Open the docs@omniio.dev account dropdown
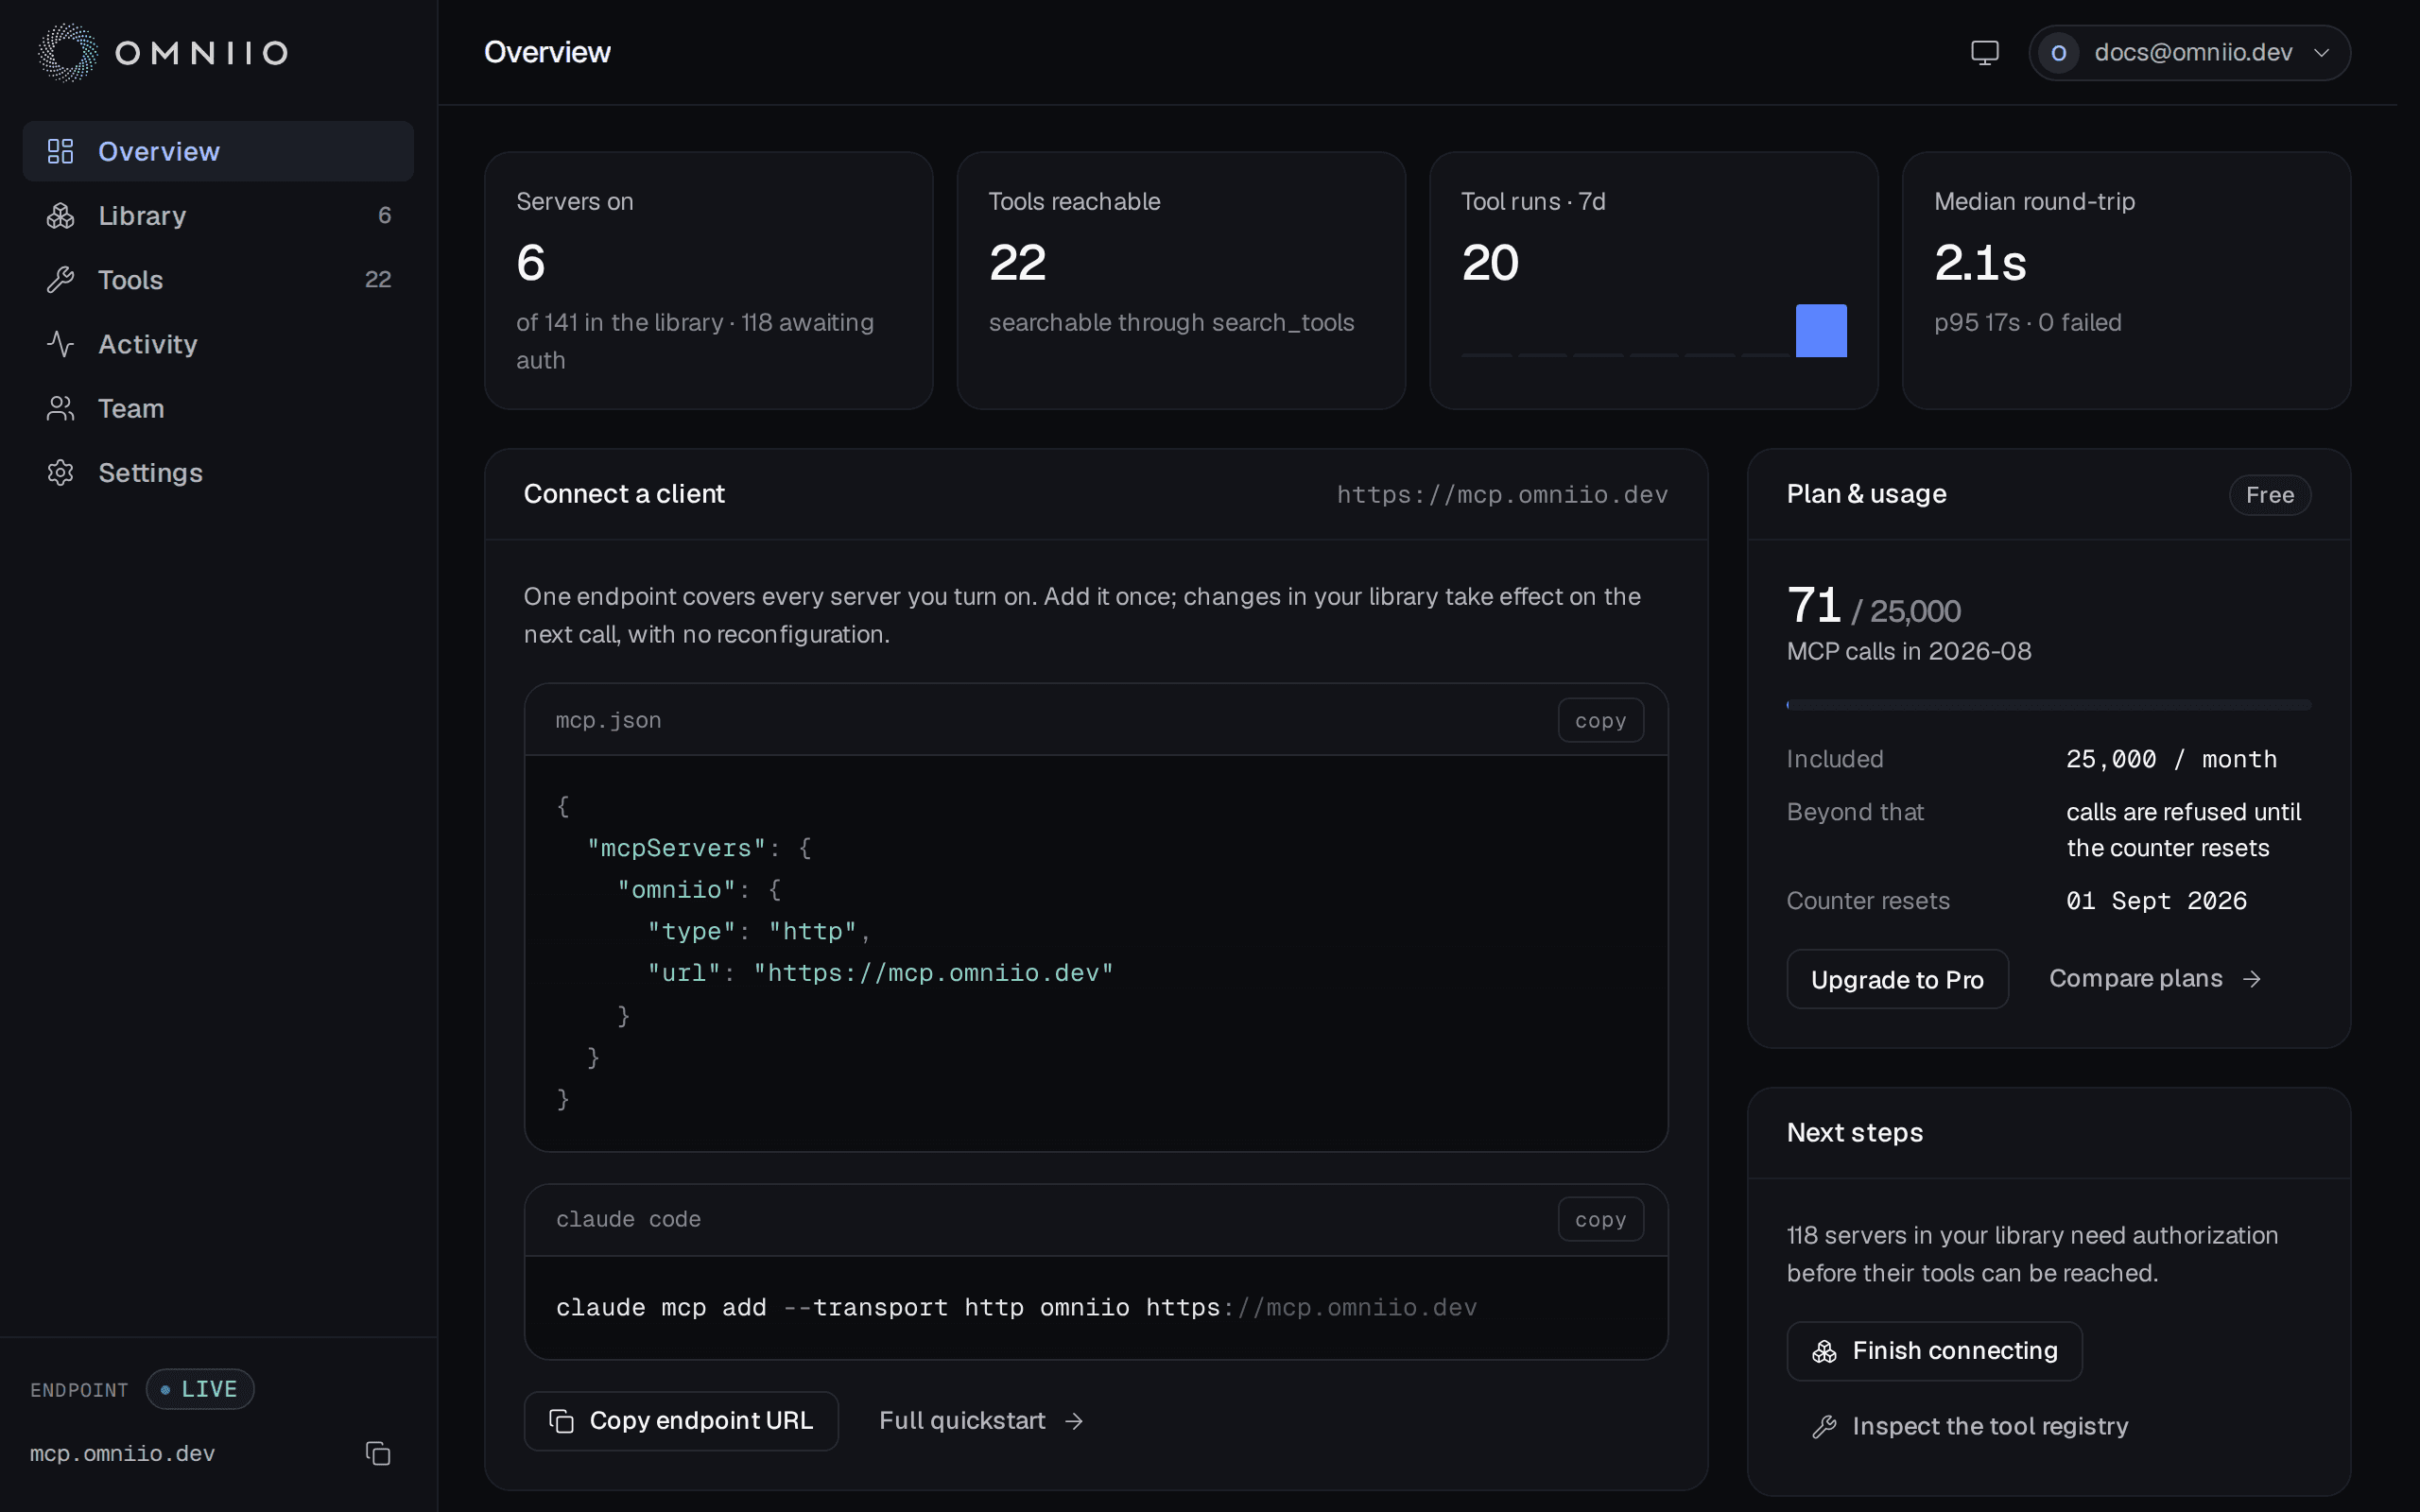Image resolution: width=2420 pixels, height=1512 pixels. click(2189, 52)
